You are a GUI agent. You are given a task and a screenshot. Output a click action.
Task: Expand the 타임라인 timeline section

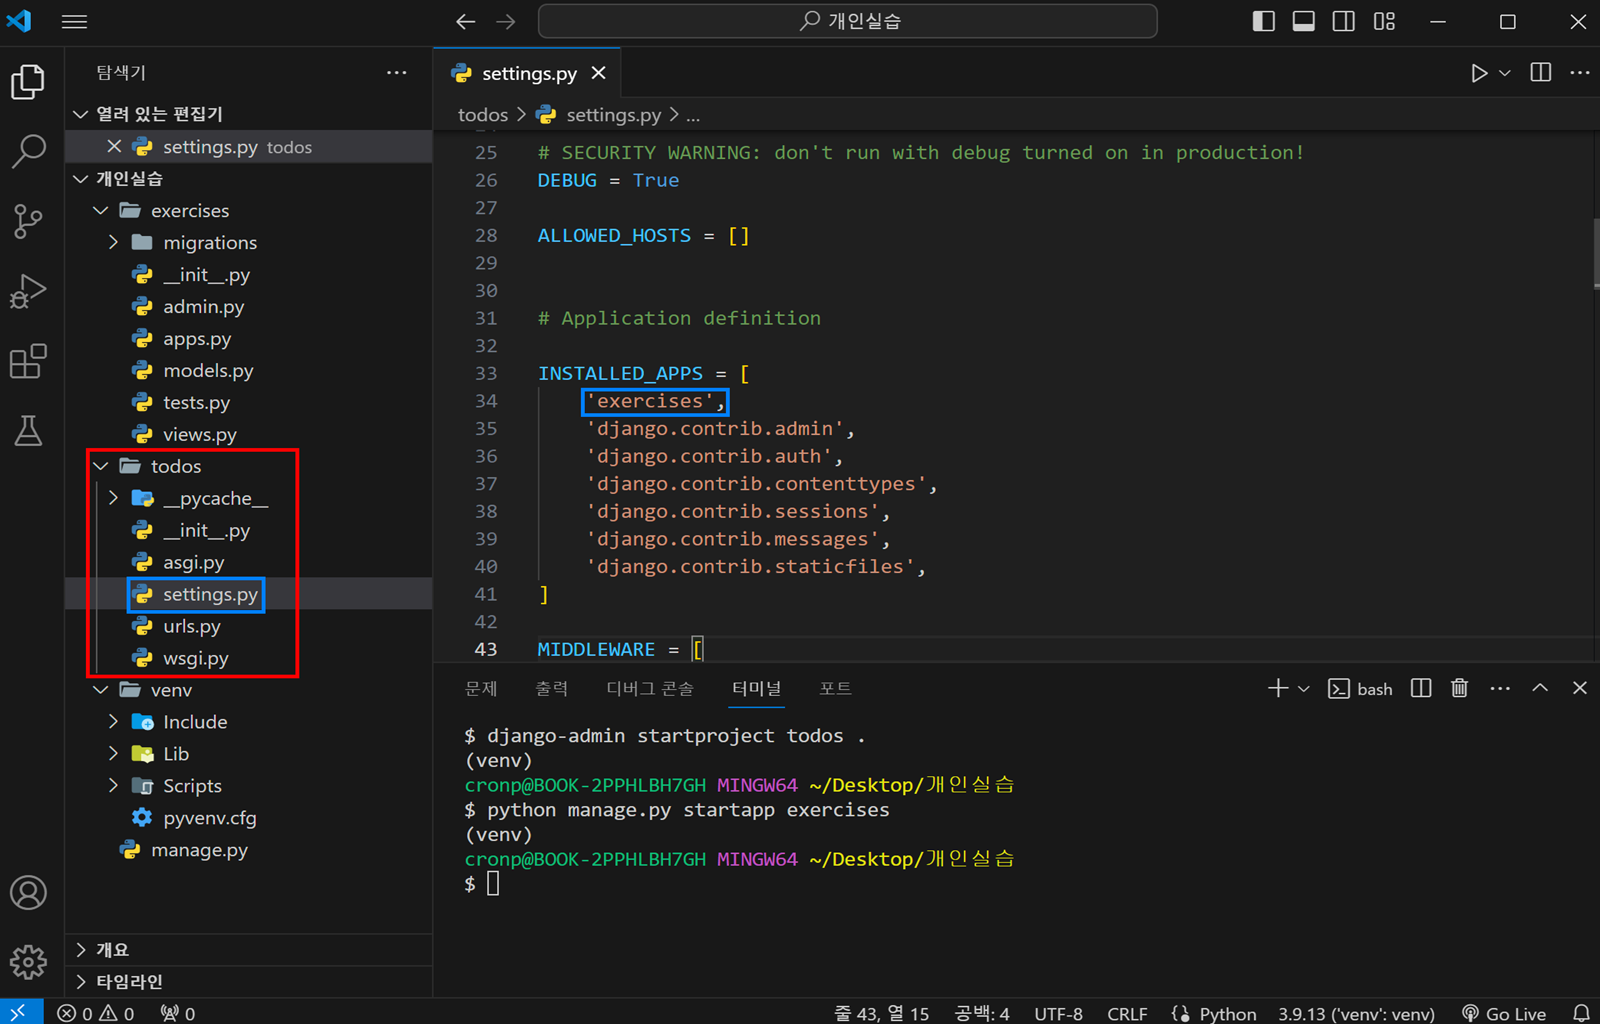(249, 982)
